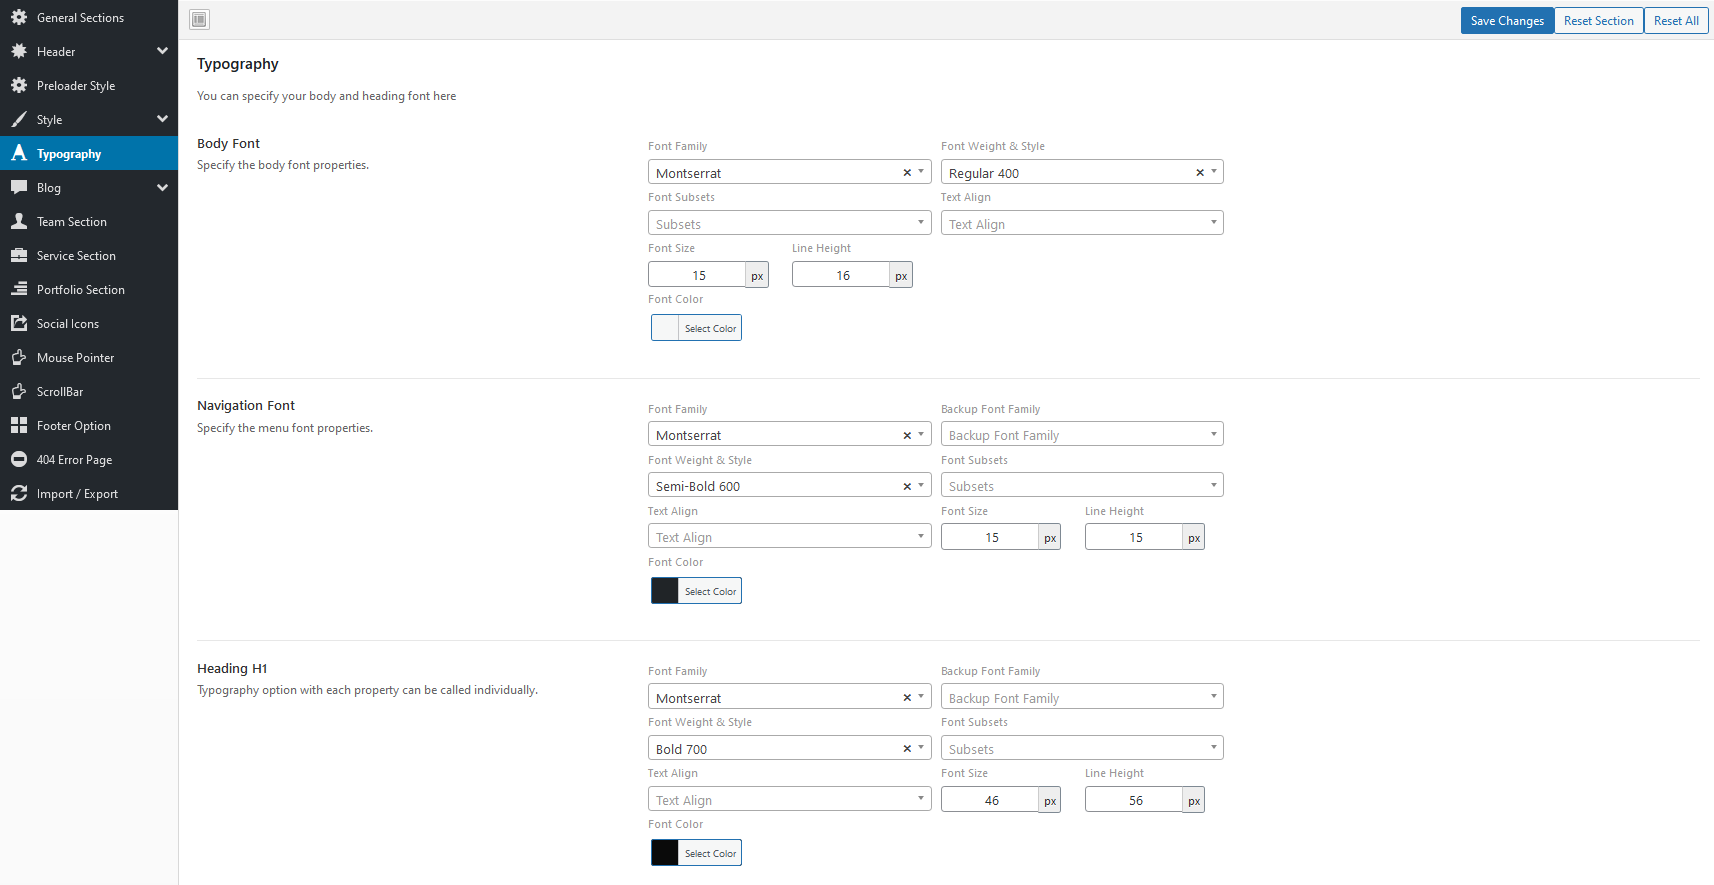Open Navigation Font Weight Semi-Bold 600 dropdown

click(x=789, y=485)
